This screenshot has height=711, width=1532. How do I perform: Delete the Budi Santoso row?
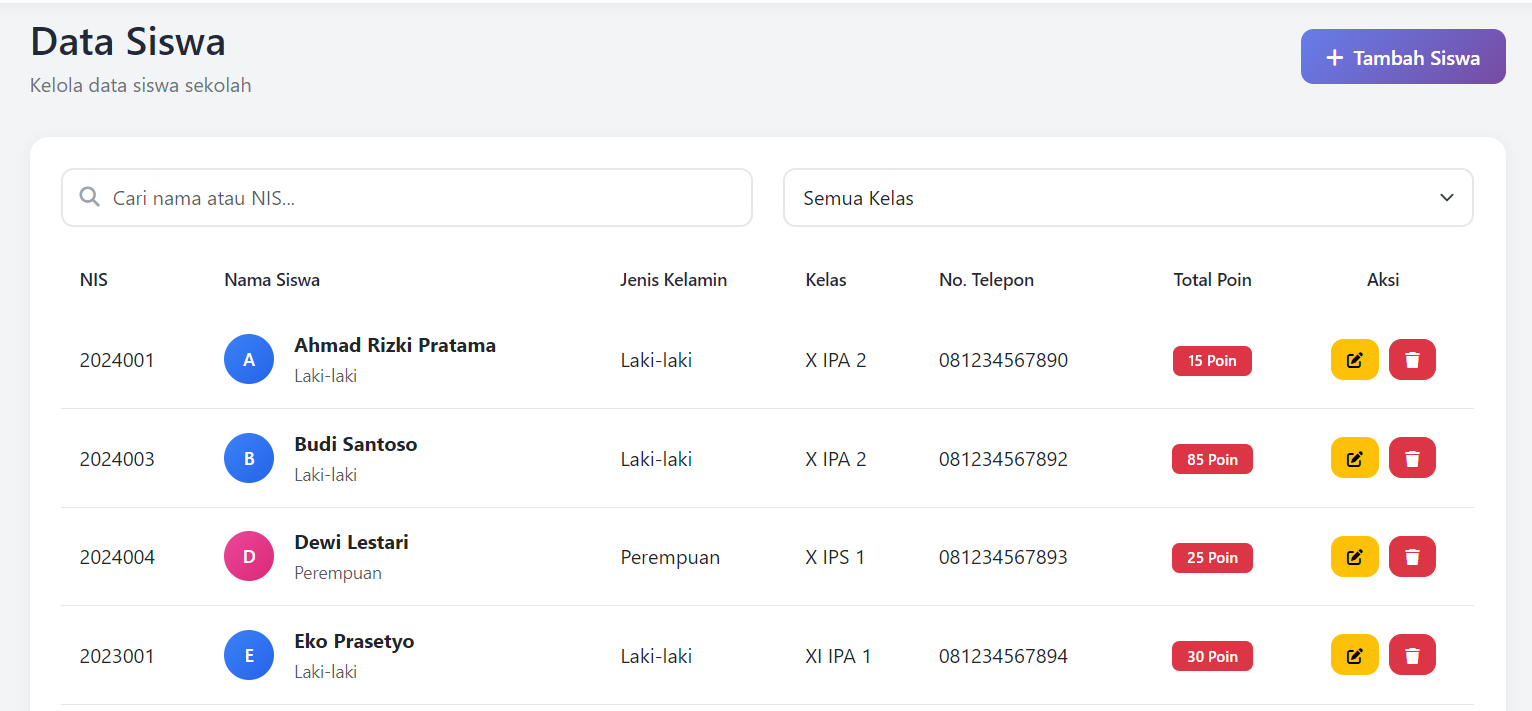1412,458
